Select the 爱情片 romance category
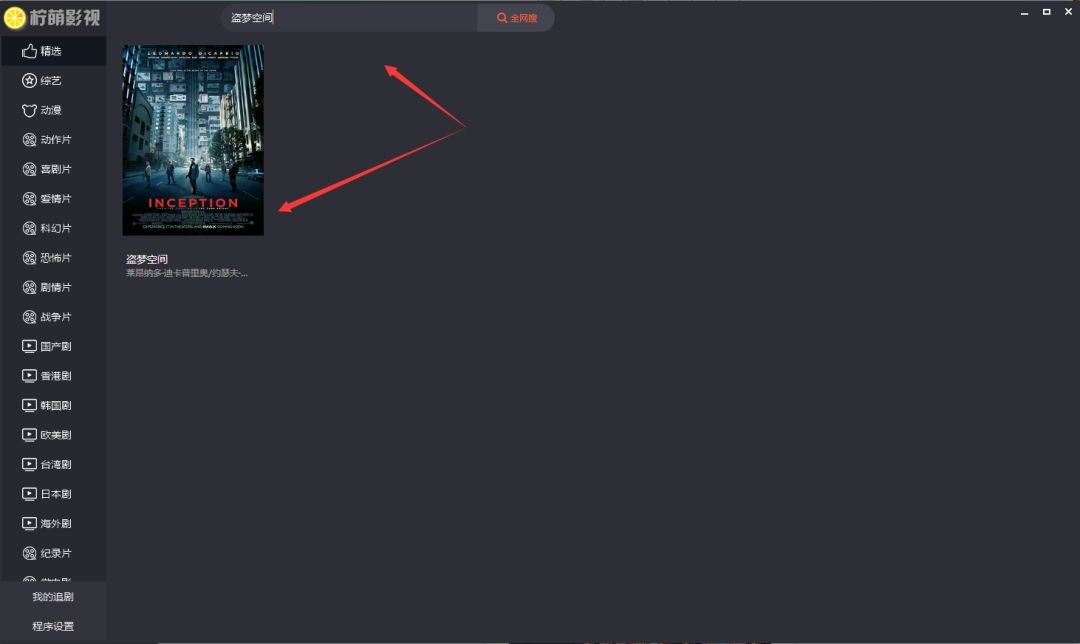Viewport: 1080px width, 644px height. 55,199
